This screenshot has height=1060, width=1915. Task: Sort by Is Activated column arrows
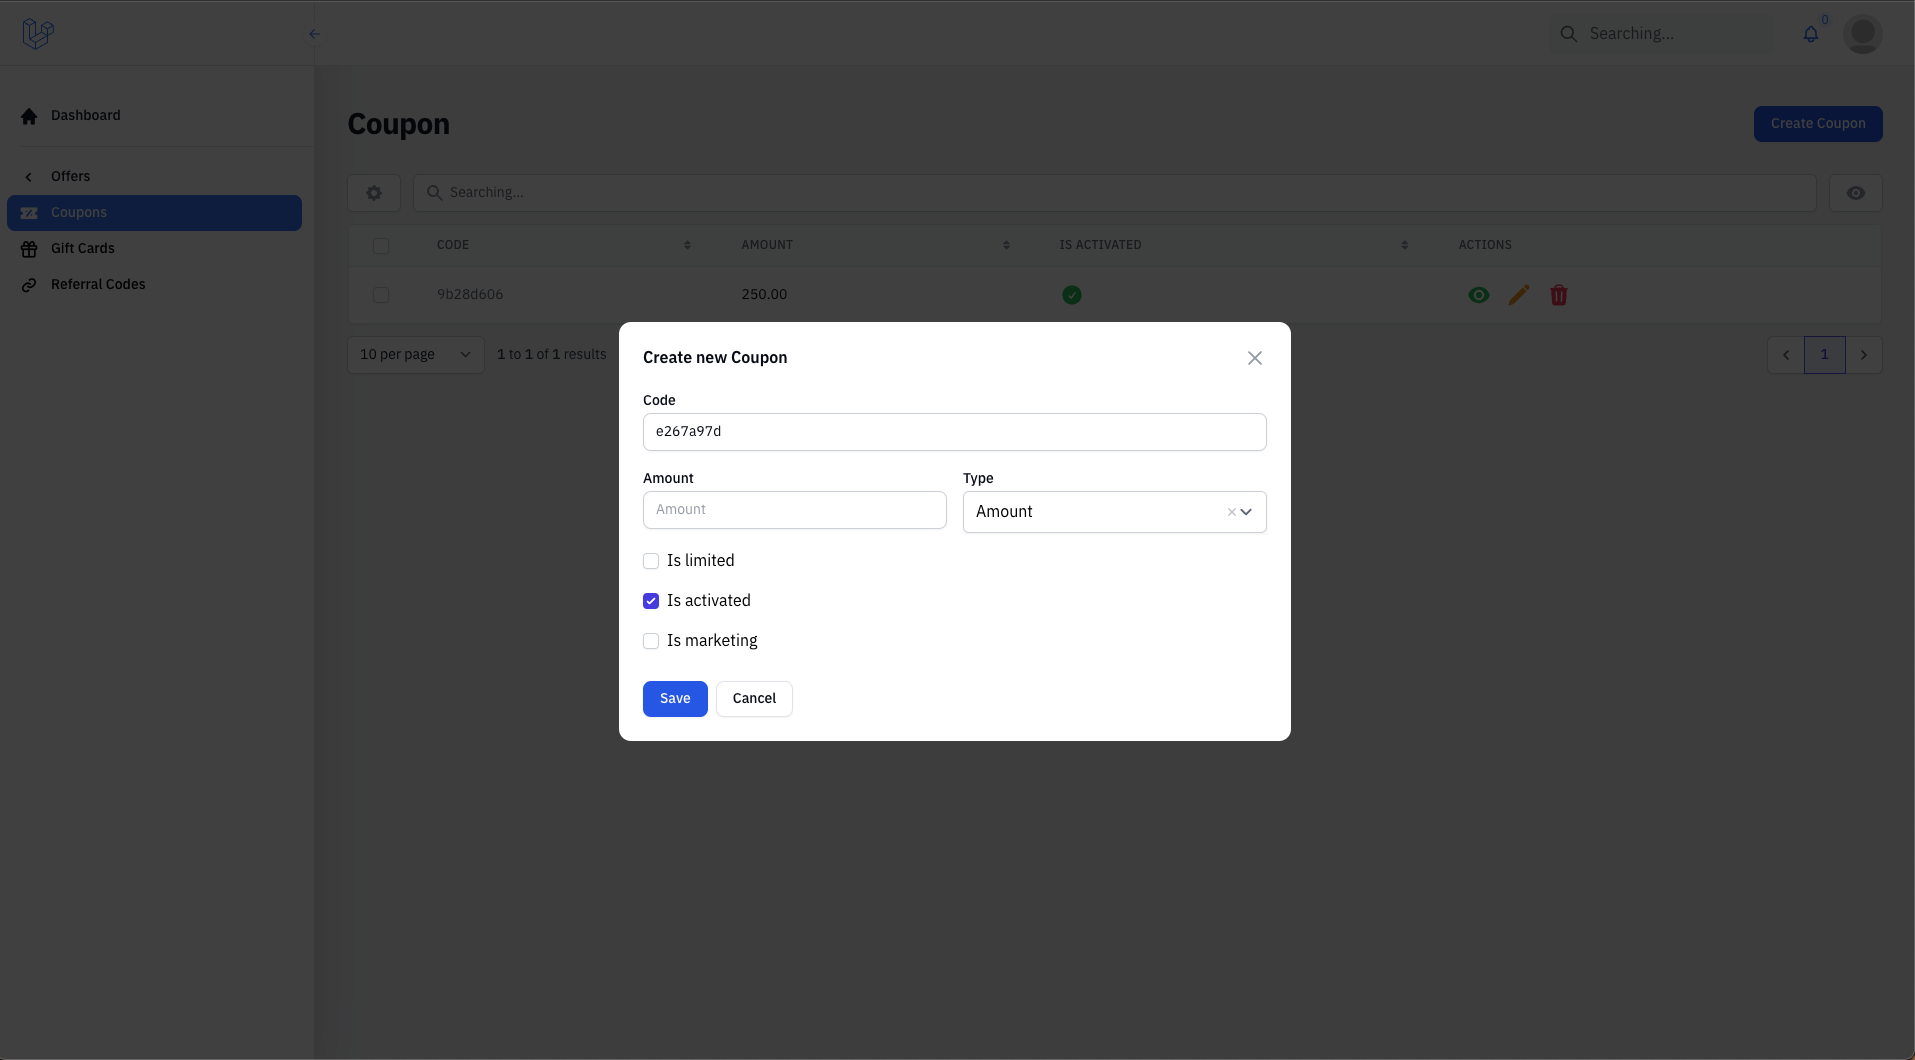click(x=1405, y=245)
